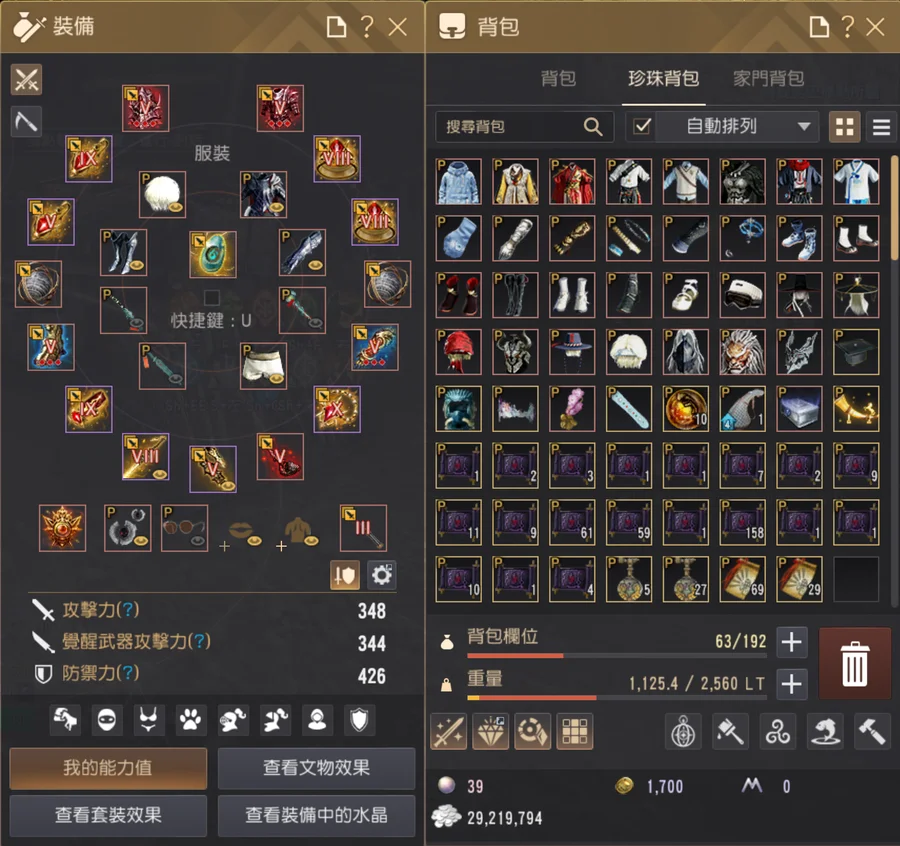Open the 自動排列 dropdown arrow
Viewport: 900px width, 846px height.
click(x=804, y=126)
